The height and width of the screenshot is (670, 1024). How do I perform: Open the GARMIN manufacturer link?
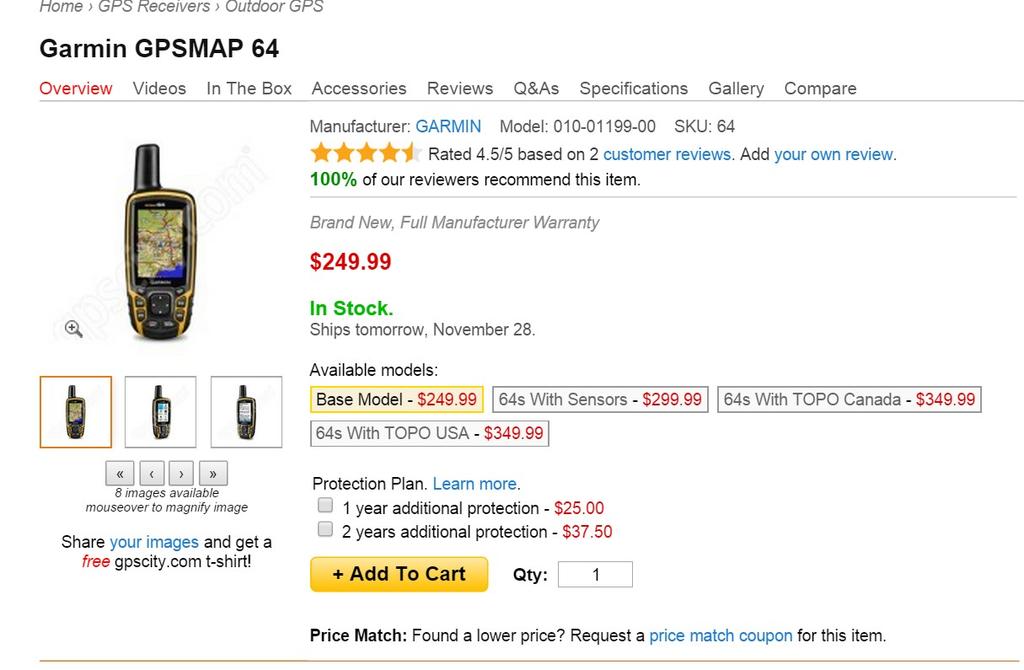(448, 126)
